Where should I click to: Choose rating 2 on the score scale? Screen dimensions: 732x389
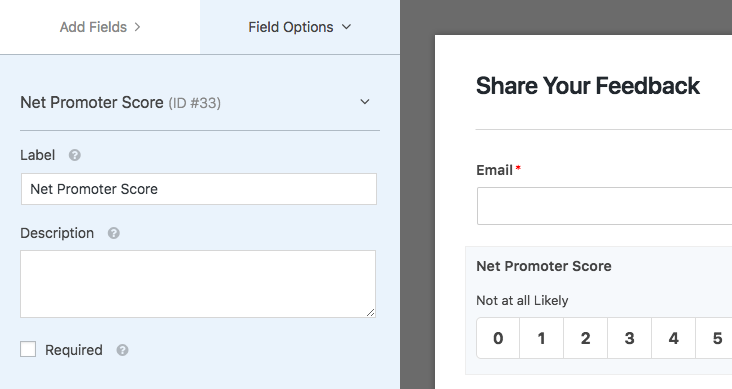tap(585, 338)
